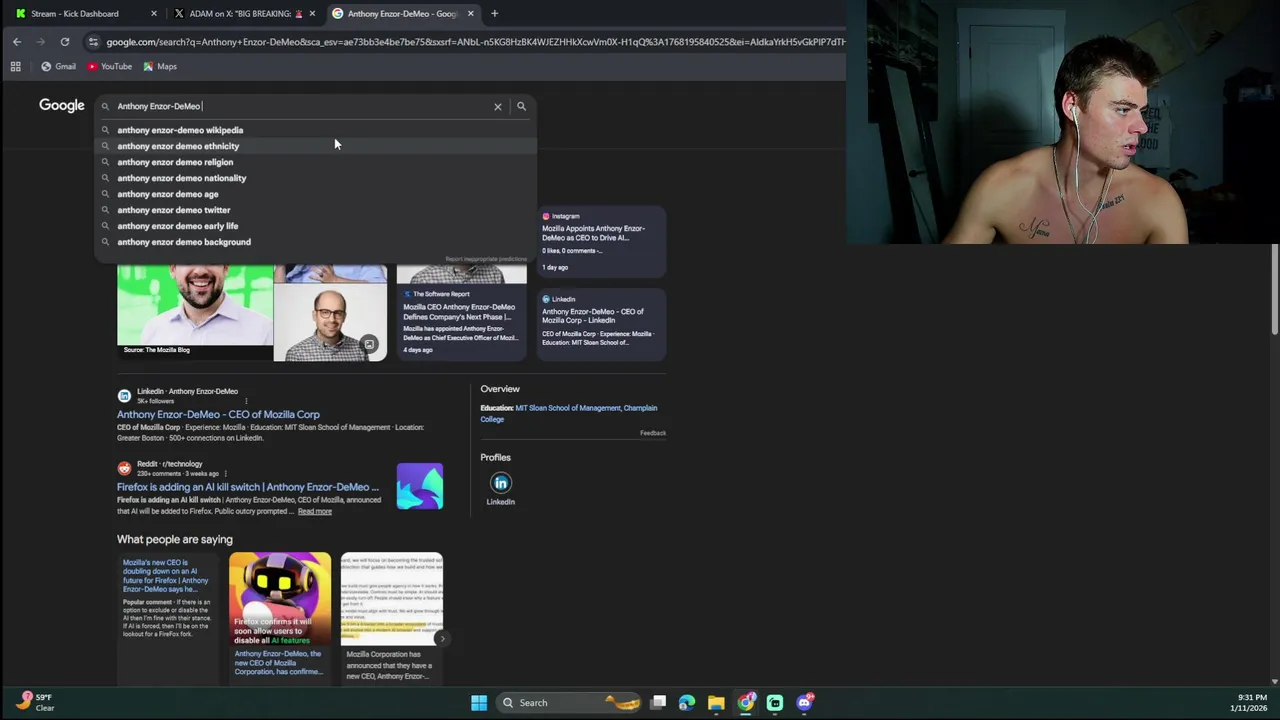The height and width of the screenshot is (720, 1280).
Task: Open a new browser tab
Action: [494, 13]
